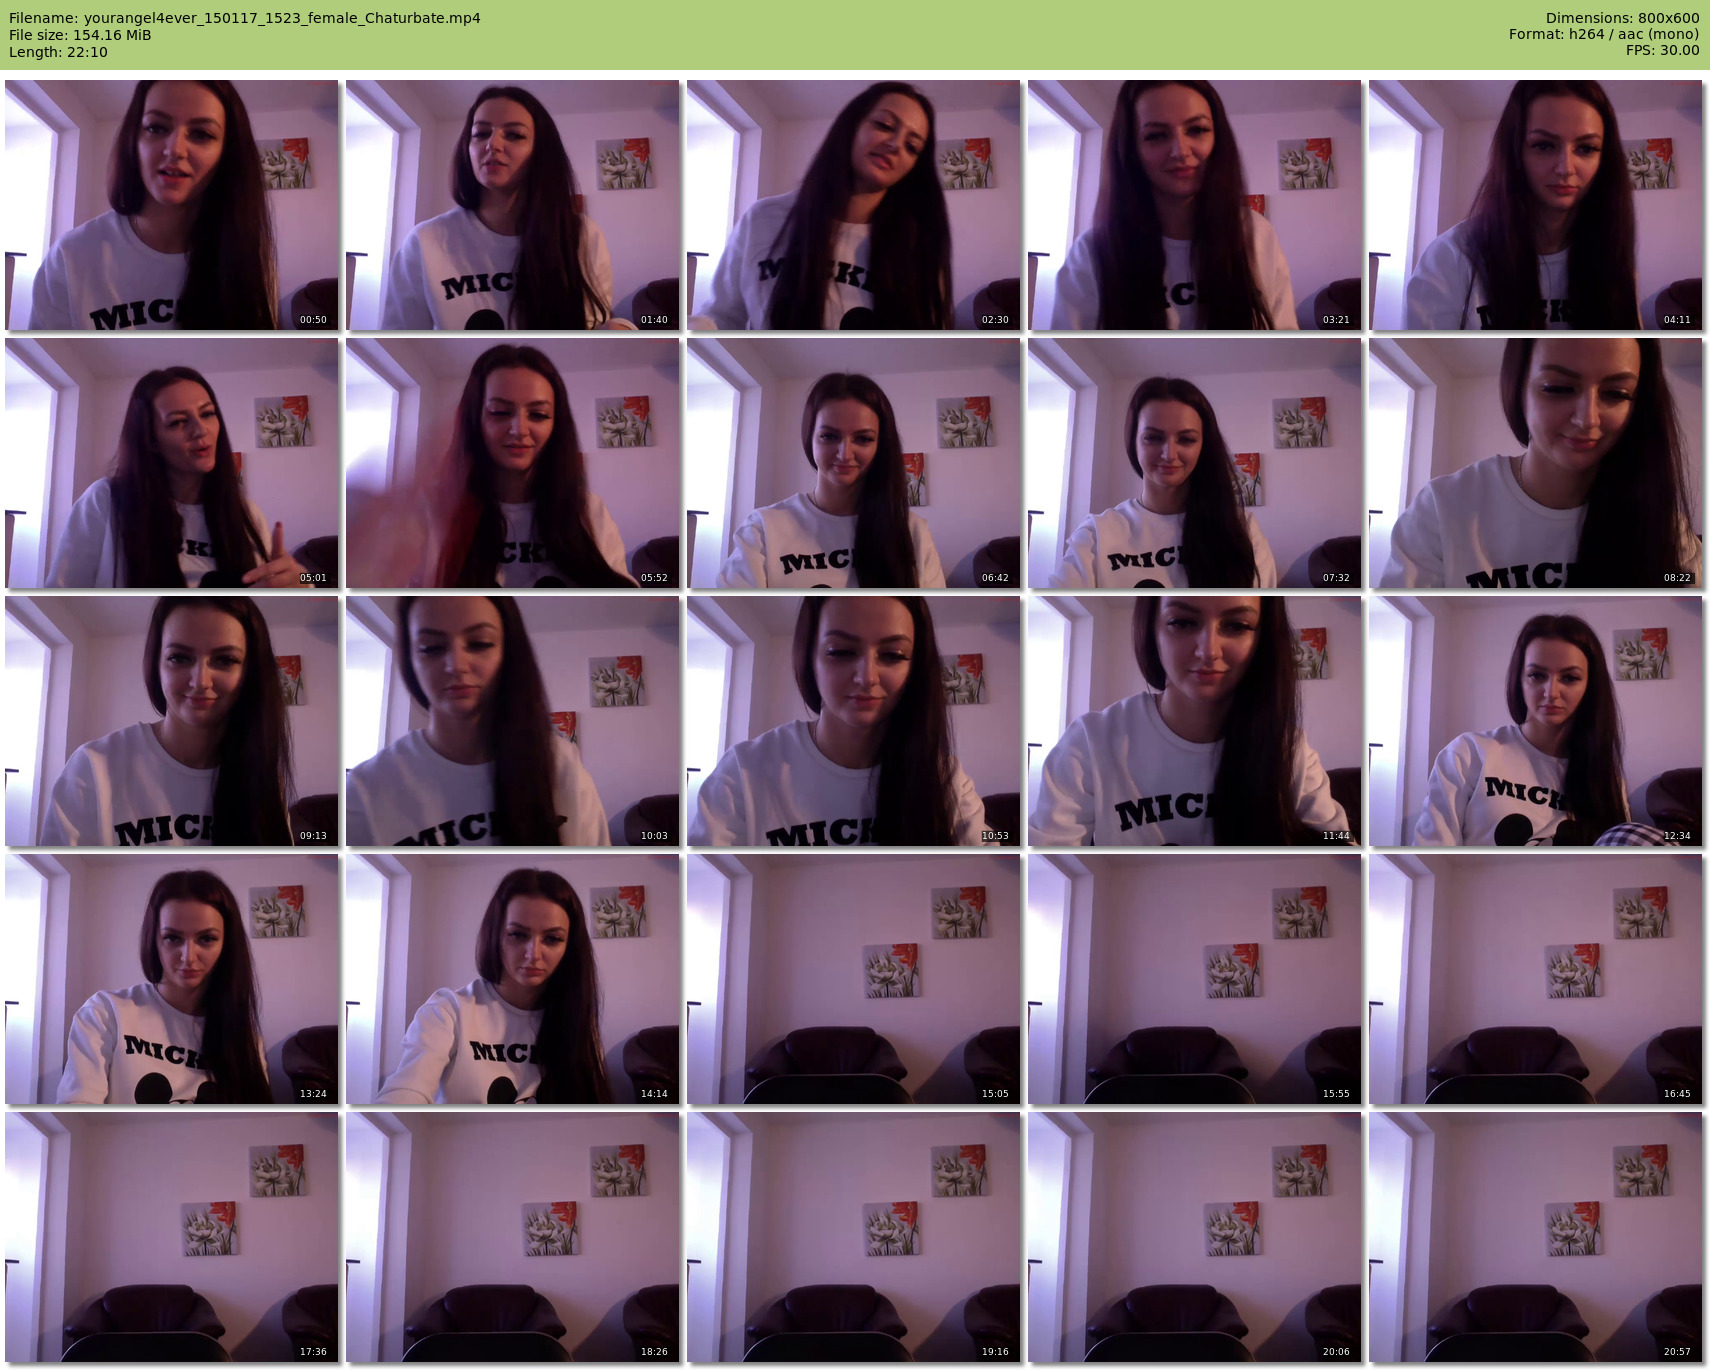Image resolution: width=1710 pixels, height=1370 pixels.
Task: Open the frame marked 05:52
Action: click(512, 463)
